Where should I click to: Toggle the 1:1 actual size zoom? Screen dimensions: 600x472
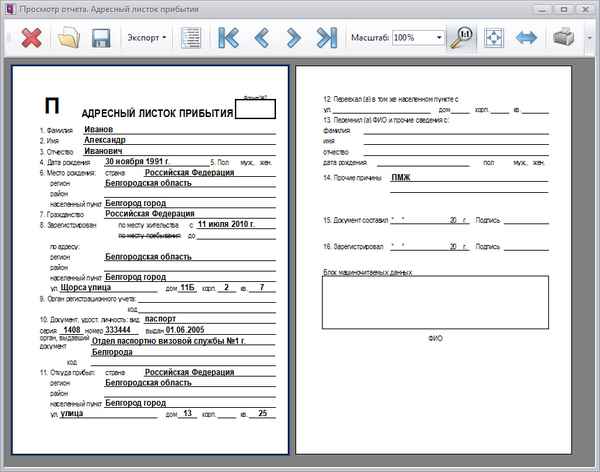pyautogui.click(x=462, y=38)
